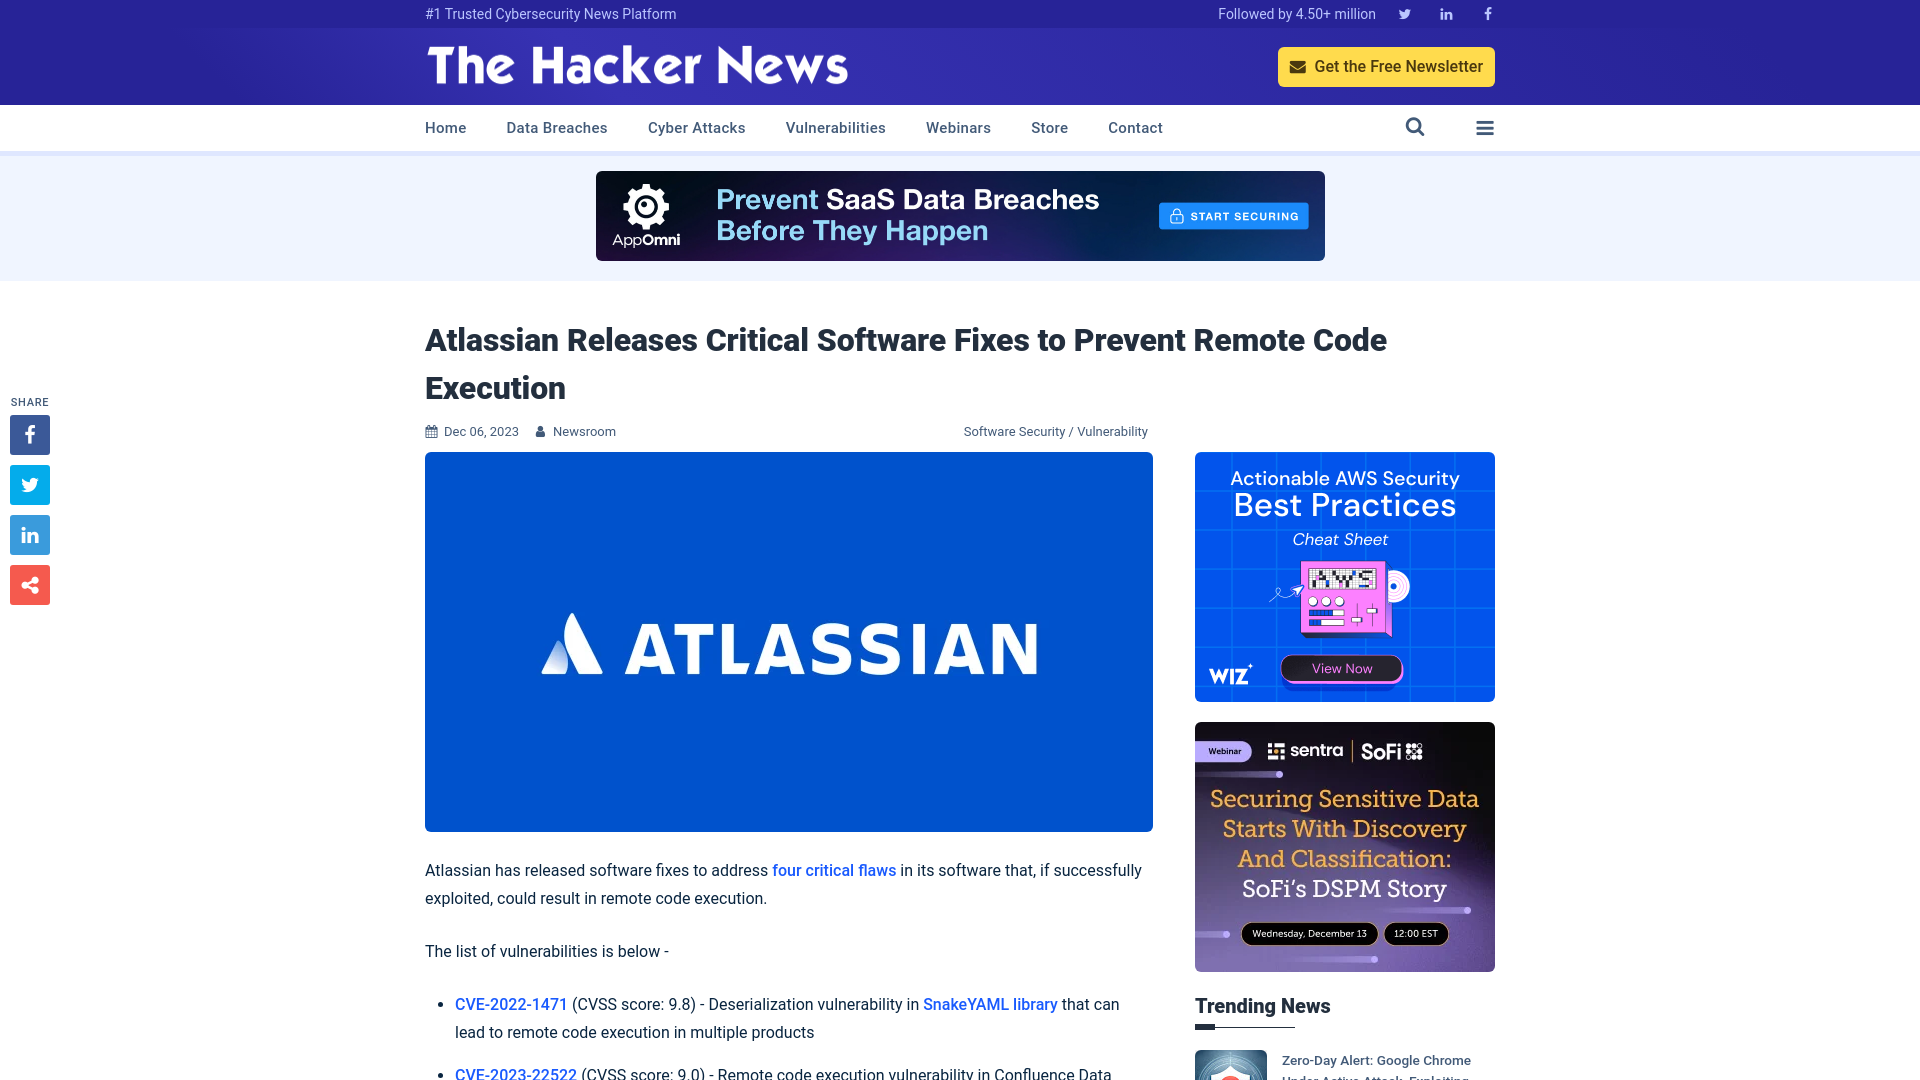Click the Twitter share icon
This screenshot has width=1920, height=1080.
(29, 485)
